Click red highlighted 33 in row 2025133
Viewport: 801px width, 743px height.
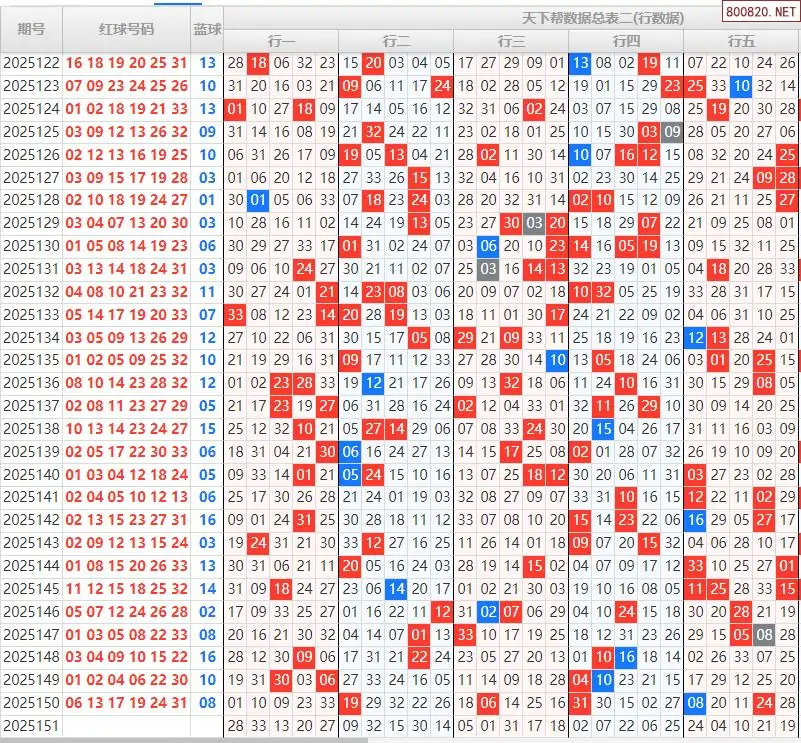click(235, 315)
